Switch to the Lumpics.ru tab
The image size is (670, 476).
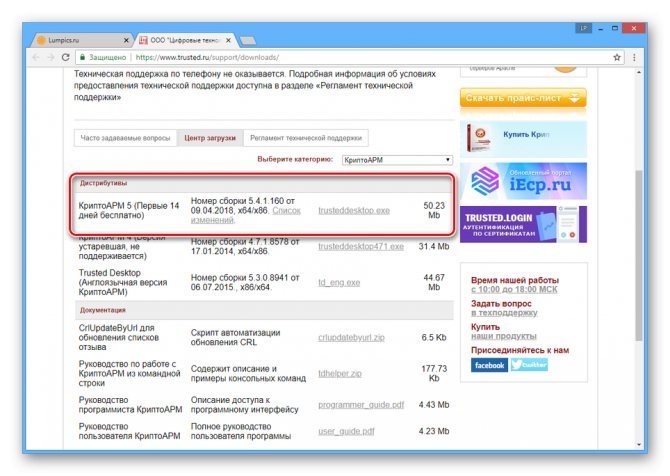coord(81,40)
